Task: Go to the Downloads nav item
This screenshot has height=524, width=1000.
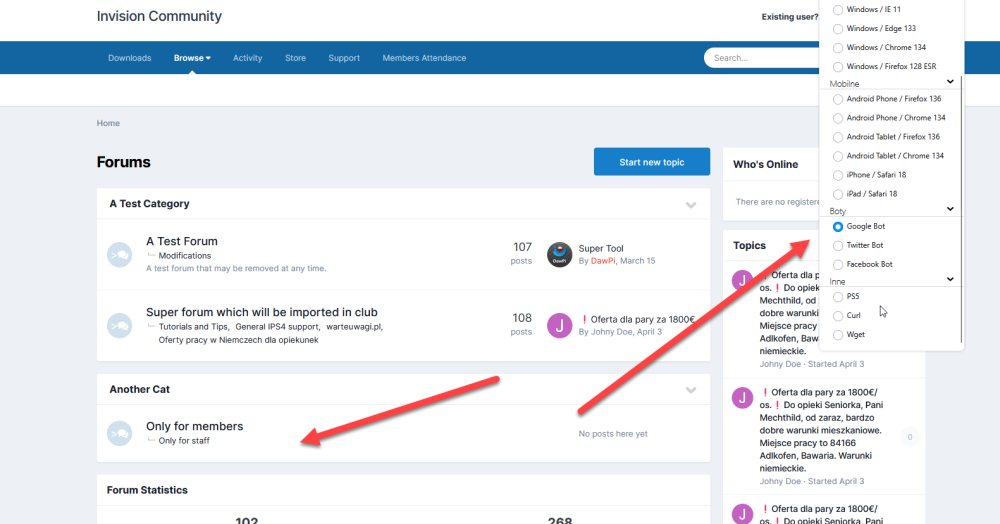Action: tap(130, 58)
